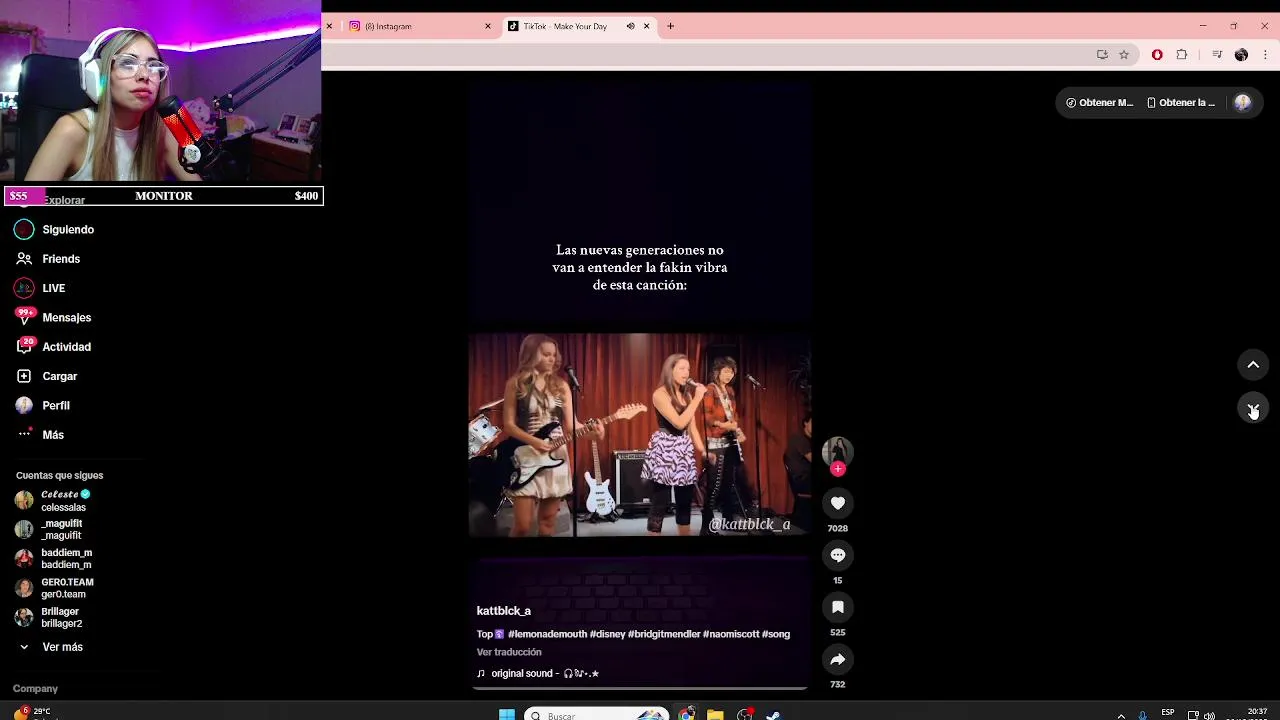
Task: Open a new browser tab
Action: pyautogui.click(x=671, y=26)
